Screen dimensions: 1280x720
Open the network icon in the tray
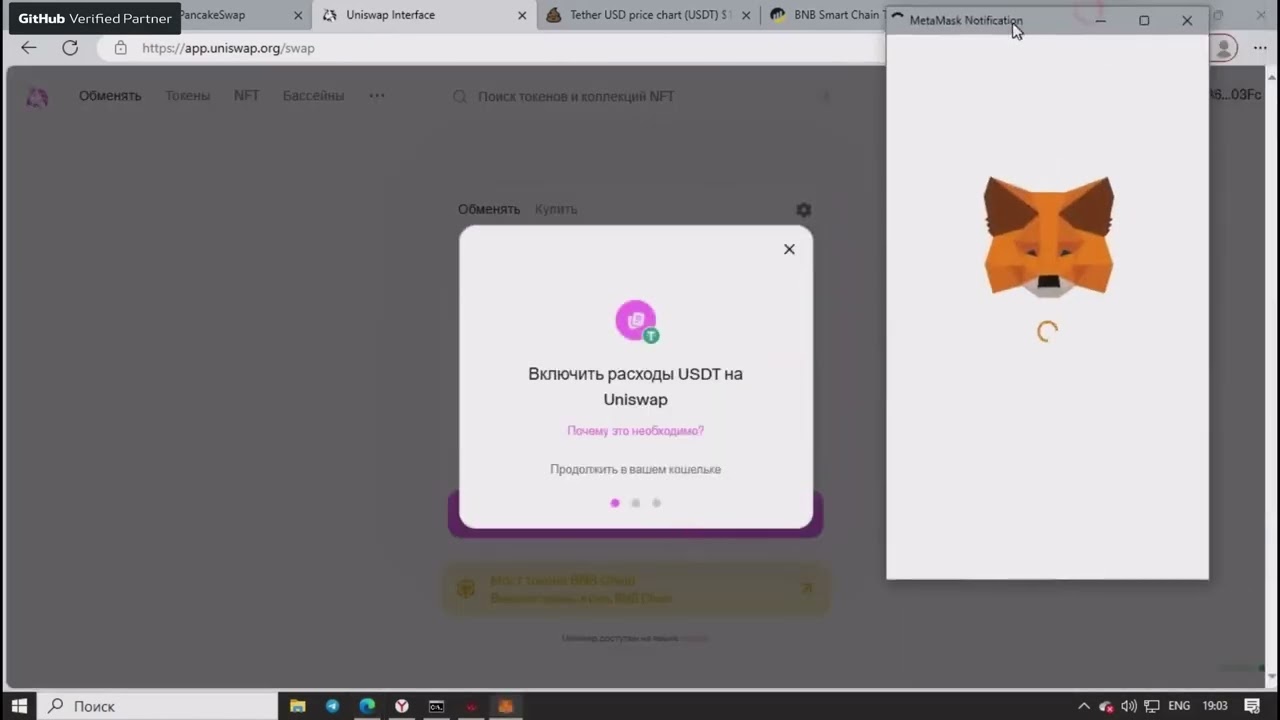tap(1152, 706)
